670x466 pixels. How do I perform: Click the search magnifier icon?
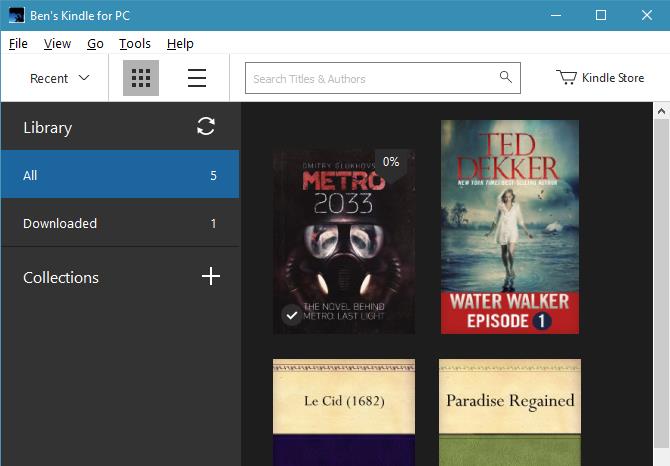pos(505,77)
